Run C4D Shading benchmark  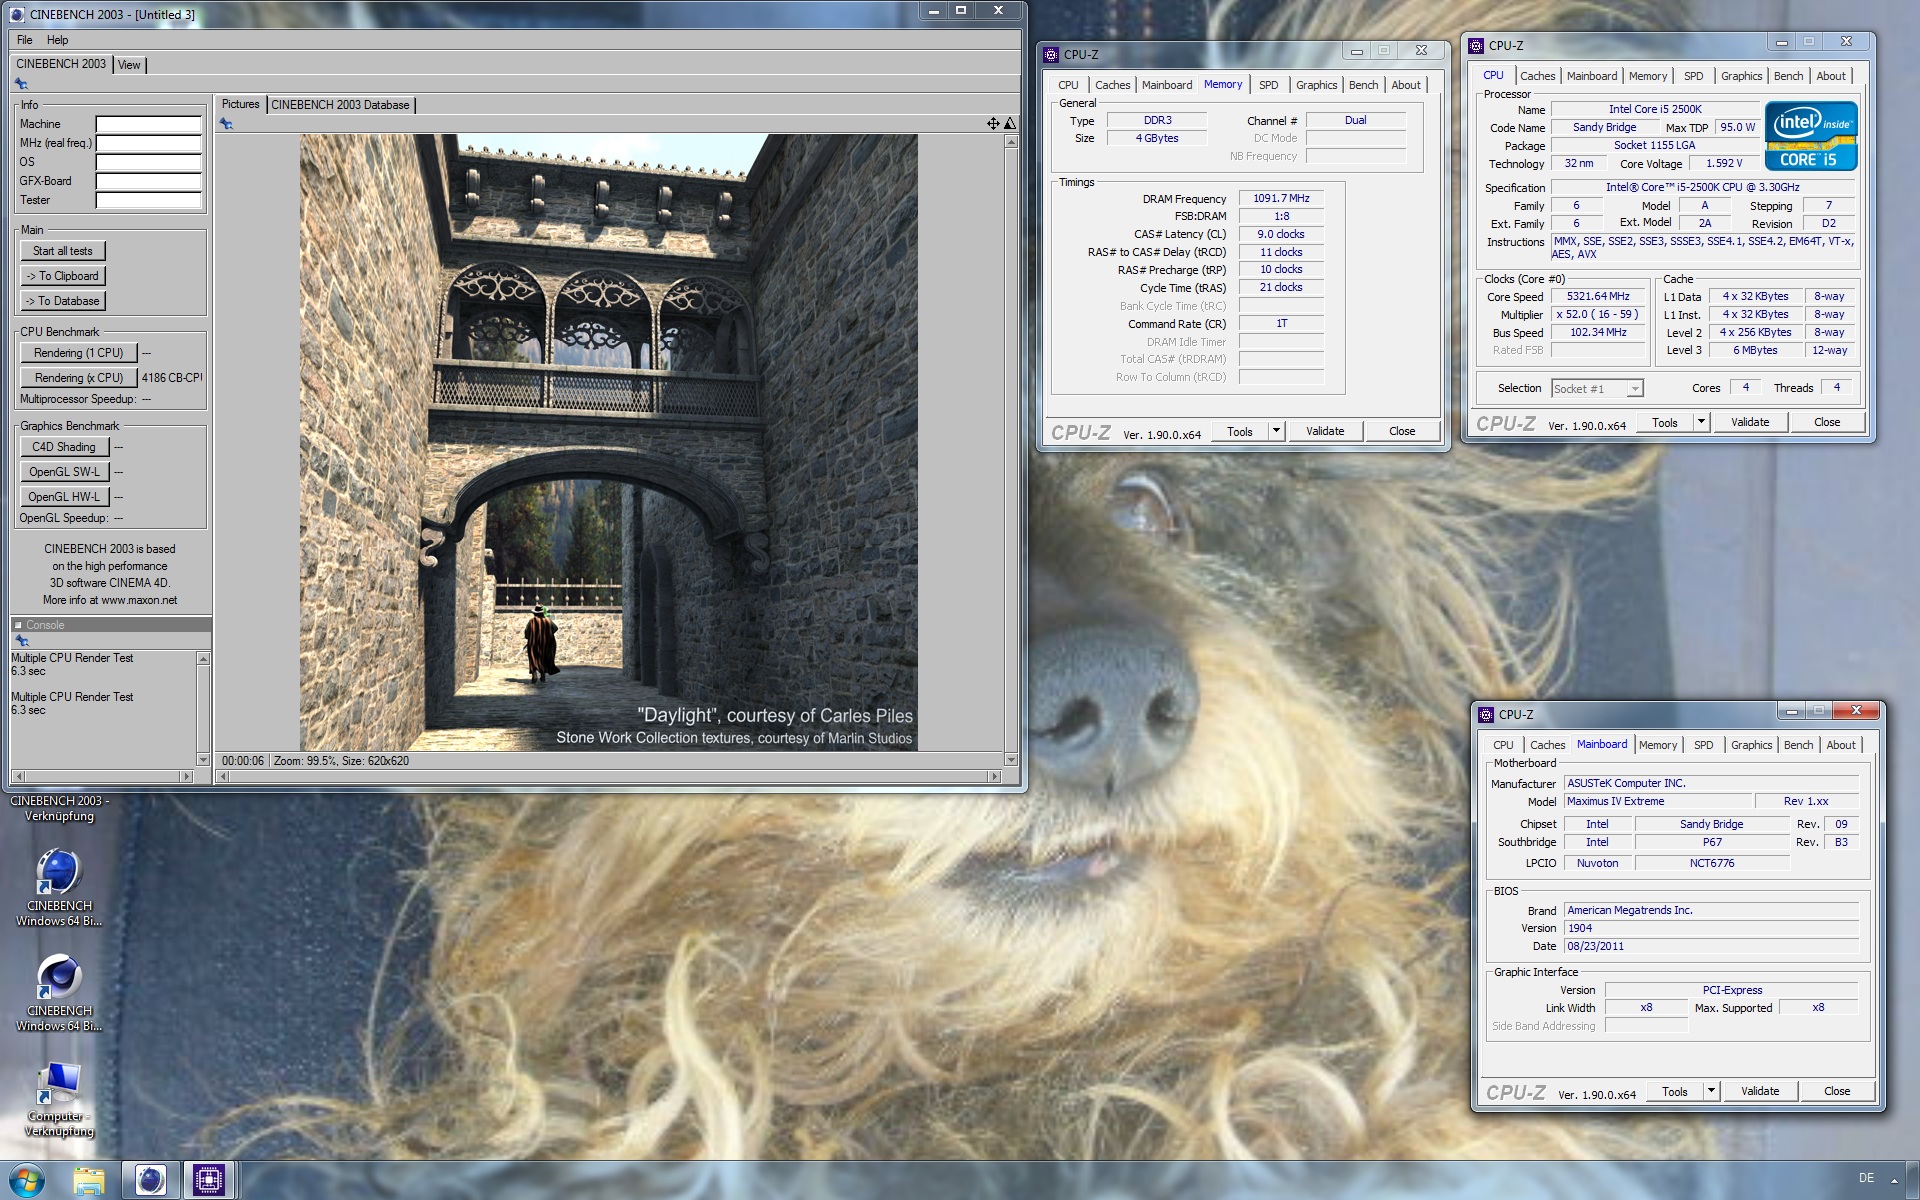[64, 447]
